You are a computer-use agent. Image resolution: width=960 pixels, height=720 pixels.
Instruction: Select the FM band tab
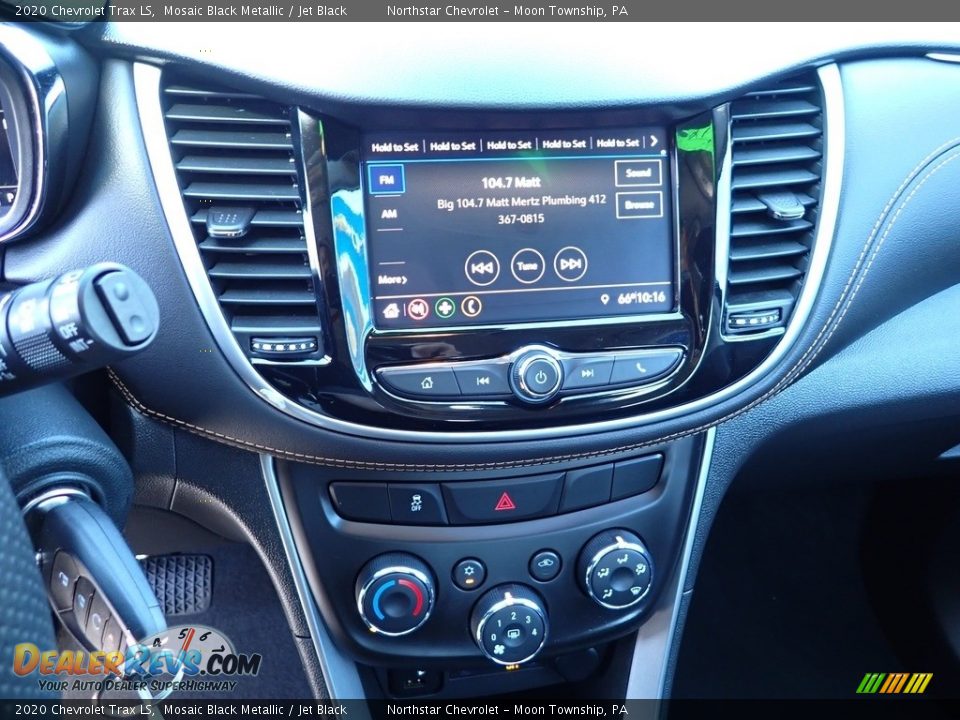386,179
